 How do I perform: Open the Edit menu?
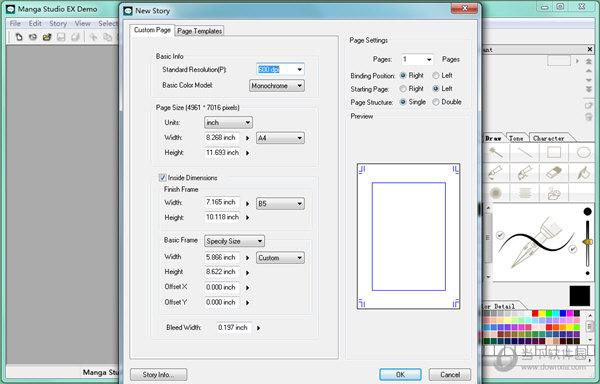(35, 23)
